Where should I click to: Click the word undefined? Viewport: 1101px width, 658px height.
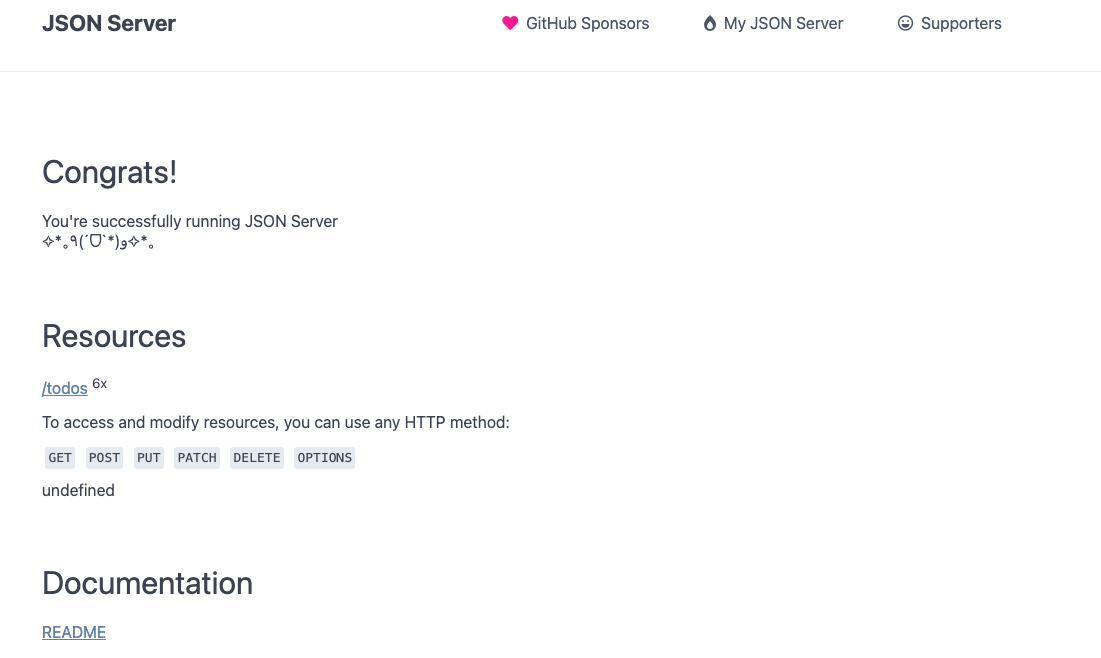coord(78,490)
